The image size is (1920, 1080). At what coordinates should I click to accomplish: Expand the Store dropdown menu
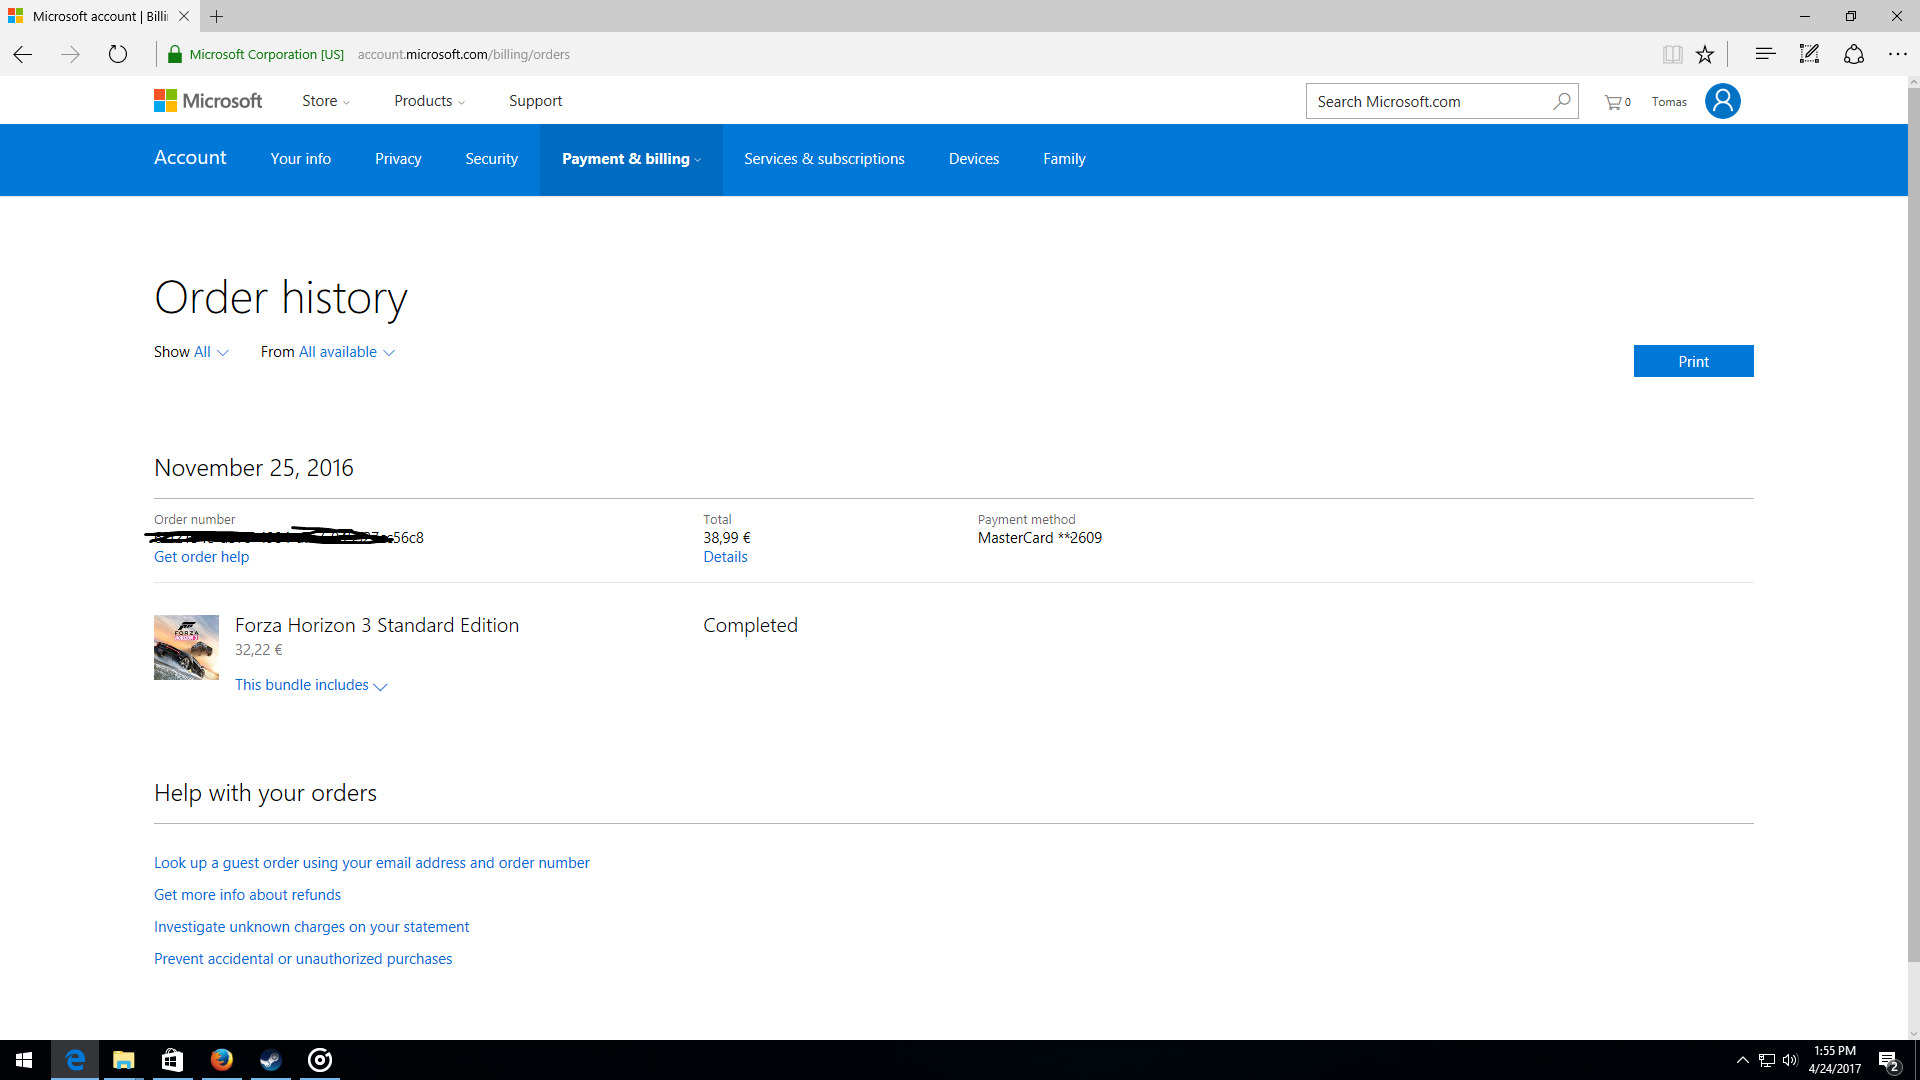click(x=326, y=101)
